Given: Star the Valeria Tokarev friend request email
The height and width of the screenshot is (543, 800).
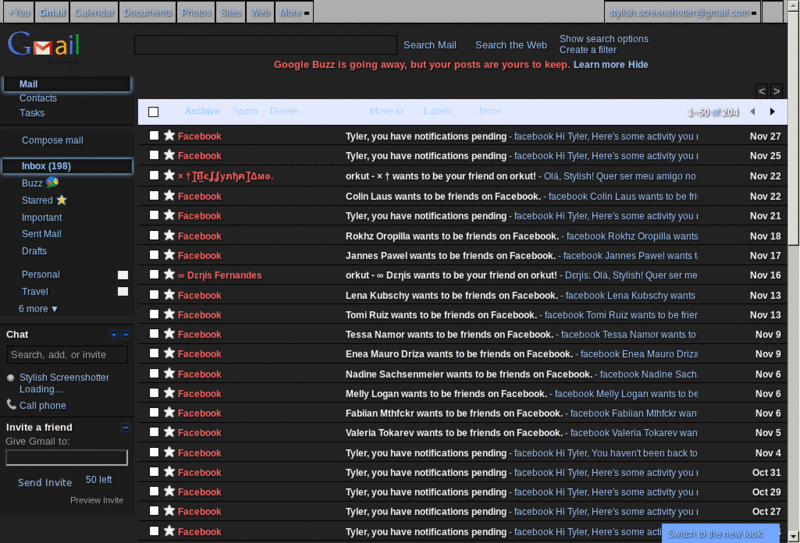Looking at the screenshot, I should coord(169,432).
